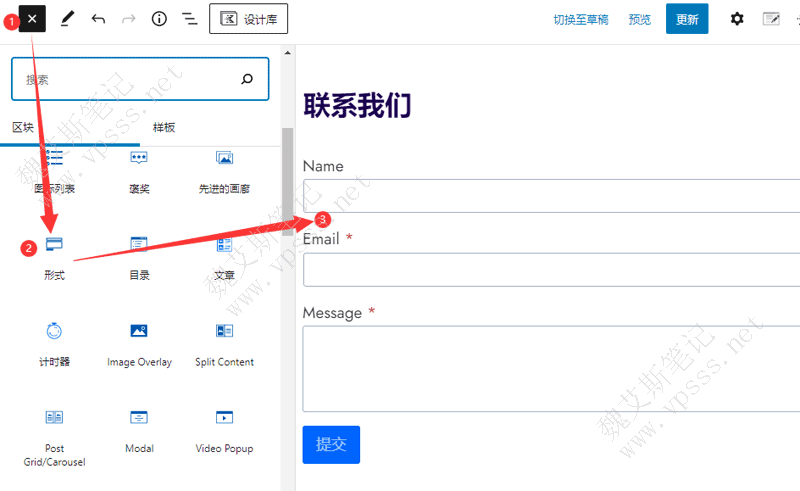Click the Email field label

coord(321,239)
